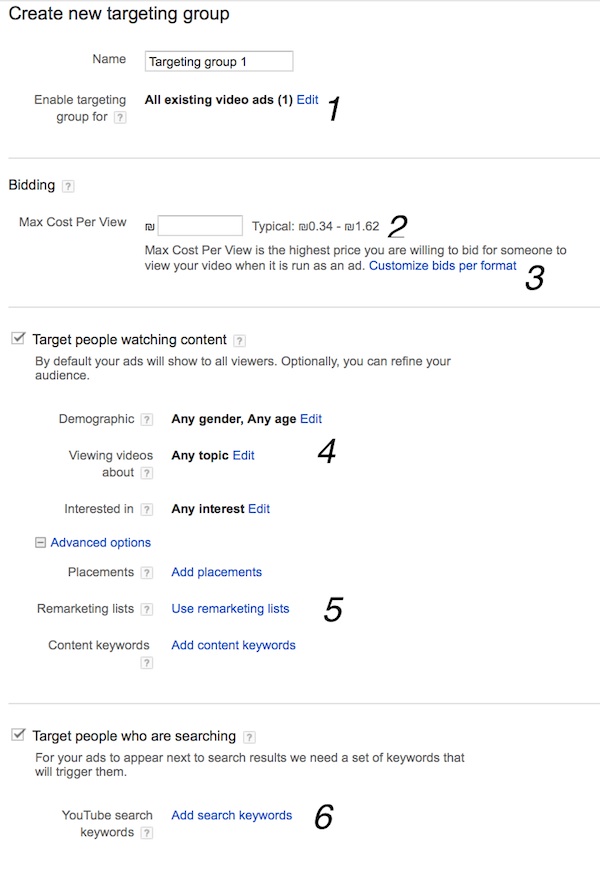Image resolution: width=600 pixels, height=873 pixels.
Task: Open help icon beside Demographic label
Action: tap(146, 419)
